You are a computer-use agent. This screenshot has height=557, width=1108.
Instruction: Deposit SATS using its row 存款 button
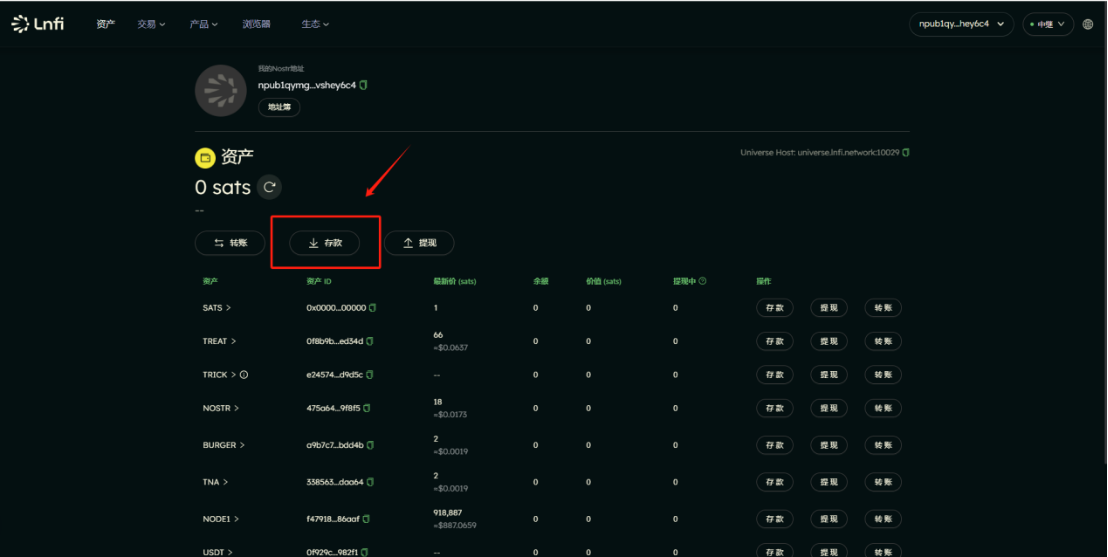(774, 307)
